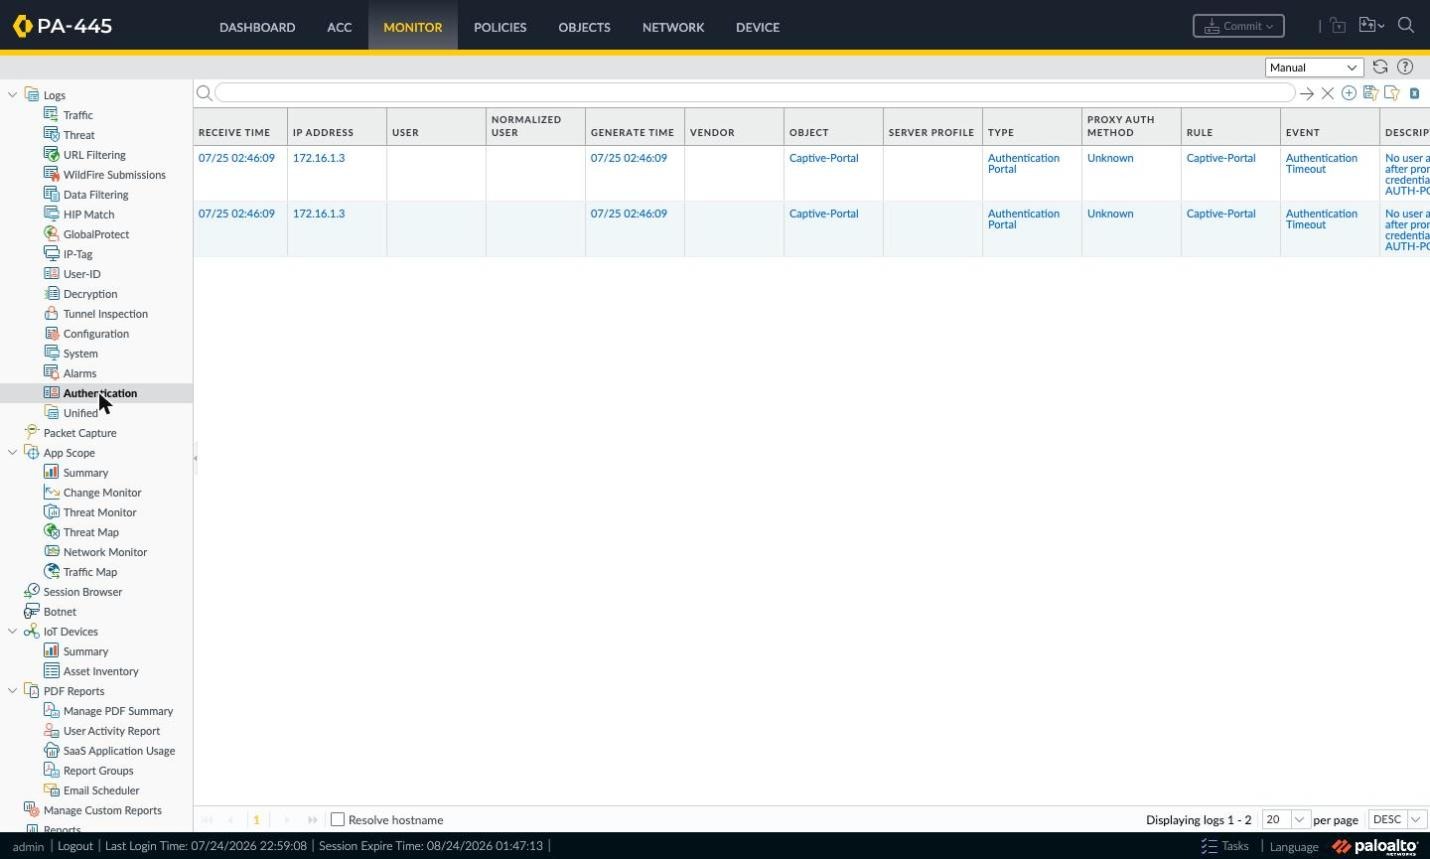Open Tasks manager in status bar
The width and height of the screenshot is (1430, 859).
[1225, 846]
